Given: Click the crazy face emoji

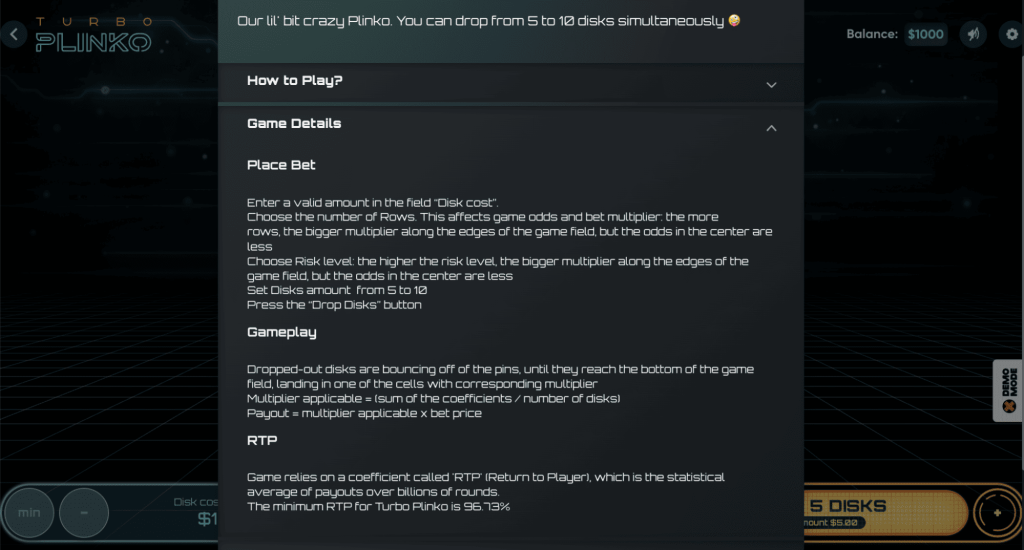Looking at the screenshot, I should [x=735, y=20].
